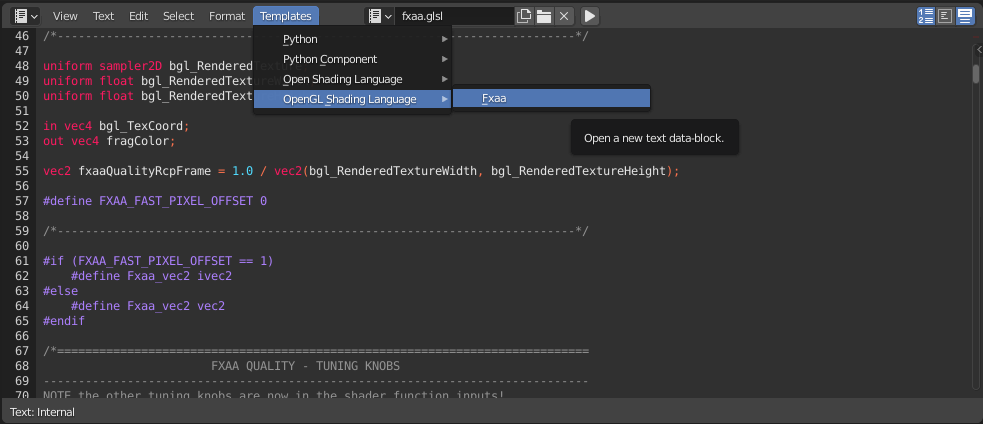Expand Open Shading Language submenu
Image resolution: width=983 pixels, height=424 pixels.
[x=352, y=80]
